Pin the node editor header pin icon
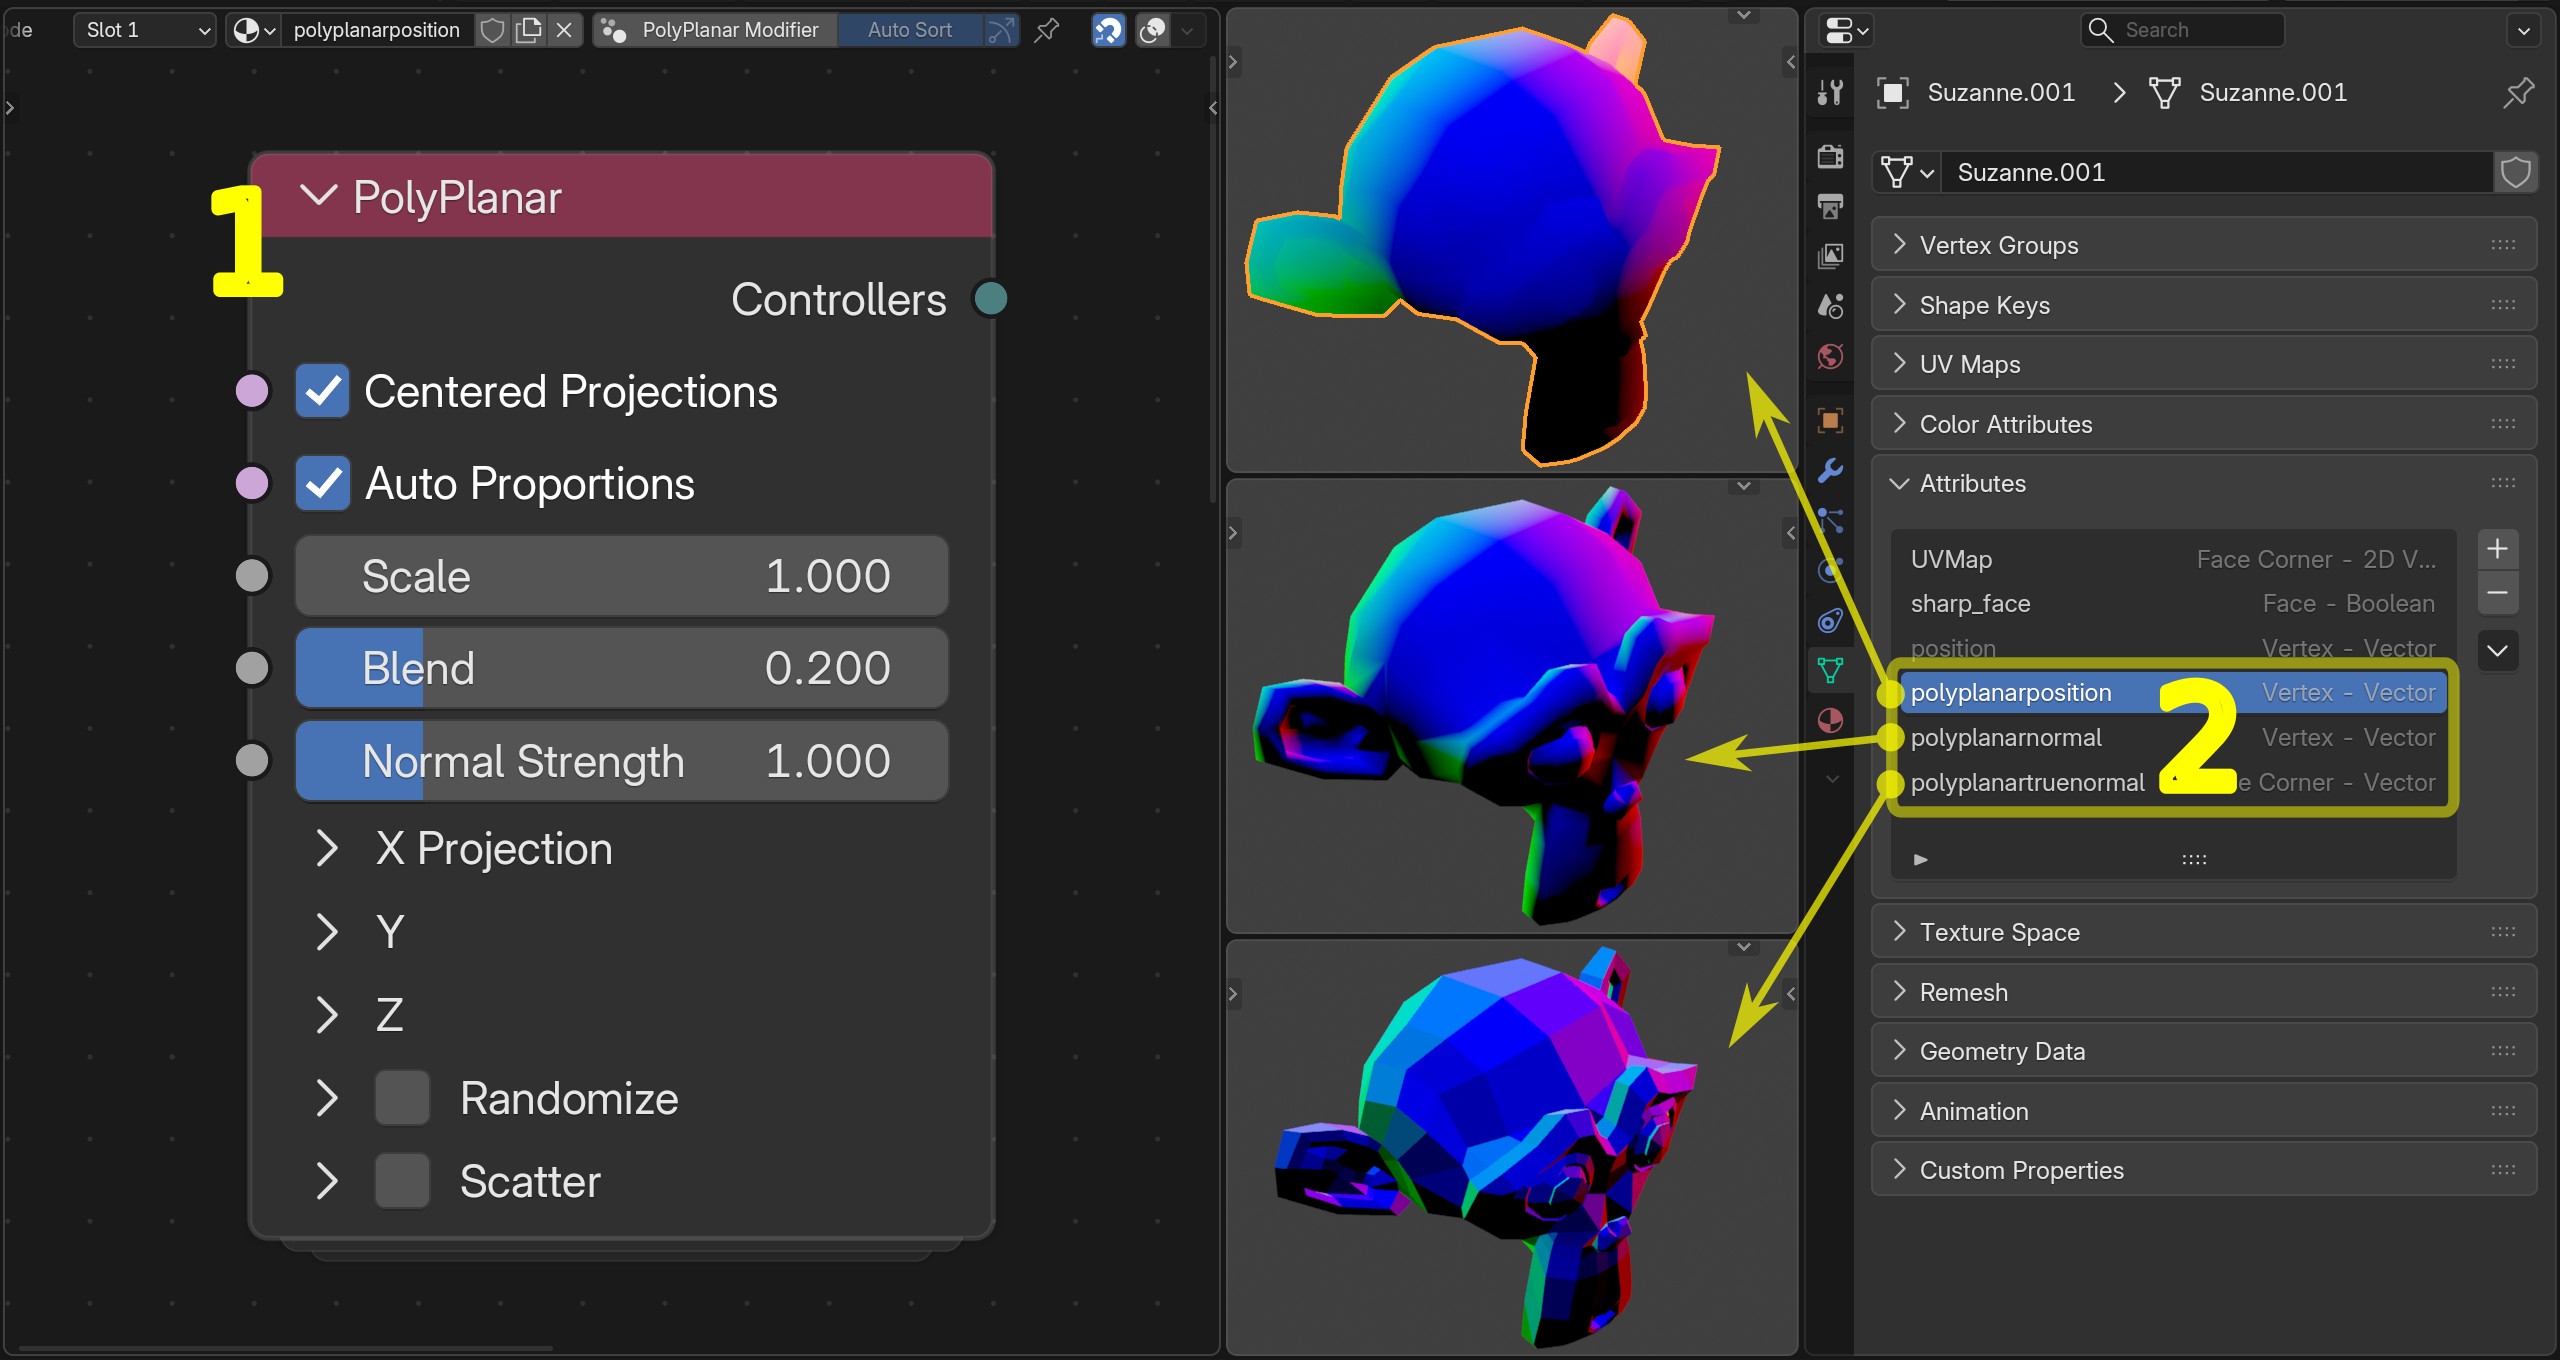 pos(1046,30)
